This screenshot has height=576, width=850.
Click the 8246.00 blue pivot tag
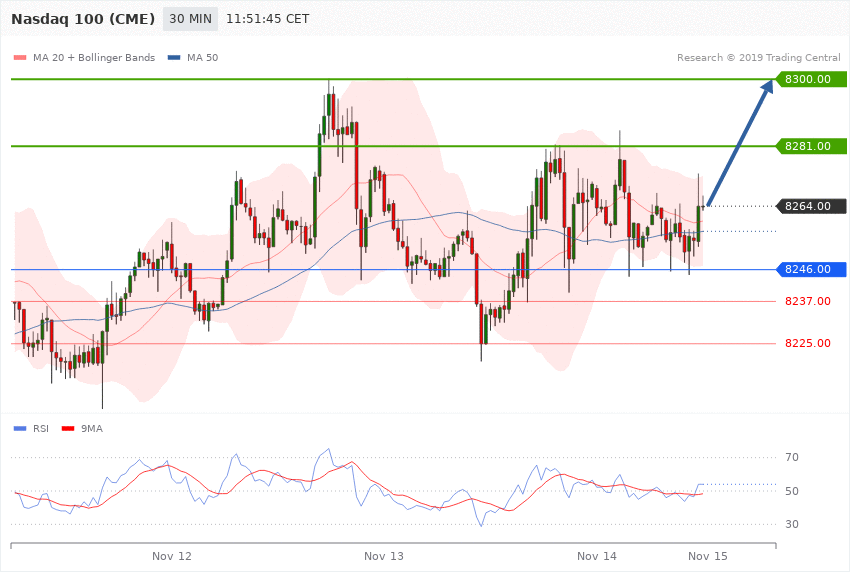click(x=812, y=269)
